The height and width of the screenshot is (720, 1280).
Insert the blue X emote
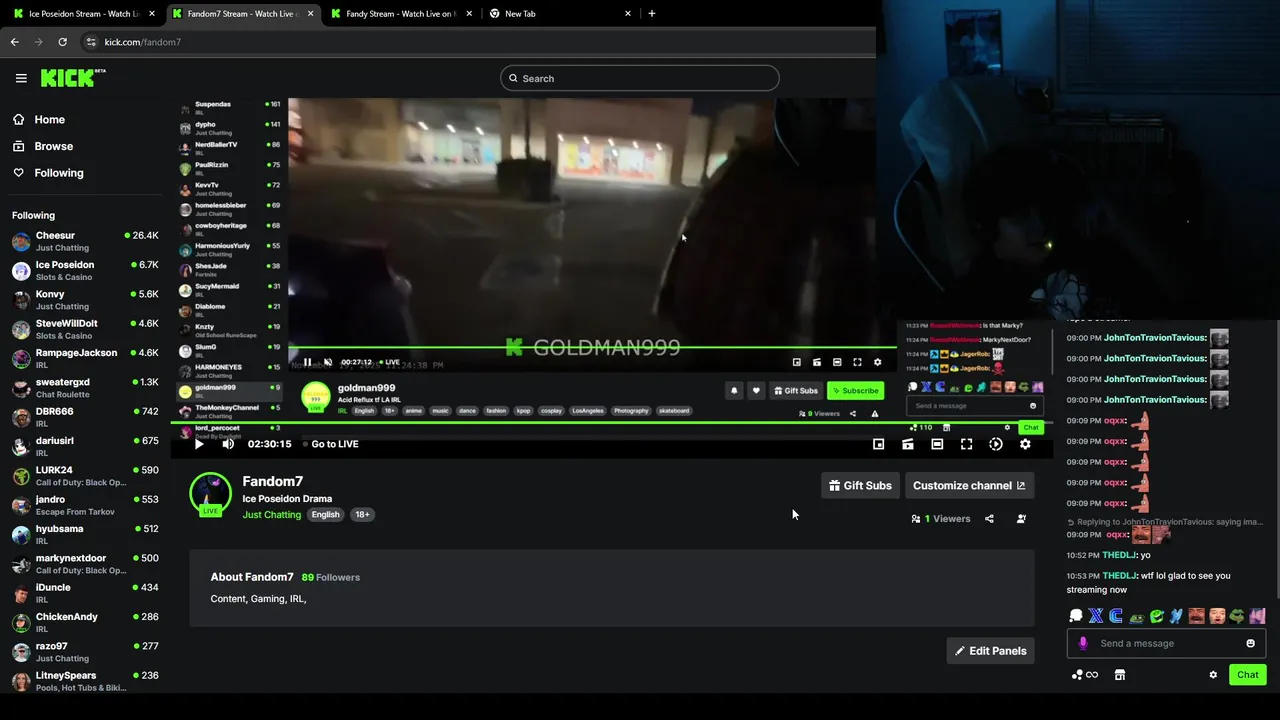(x=1096, y=616)
